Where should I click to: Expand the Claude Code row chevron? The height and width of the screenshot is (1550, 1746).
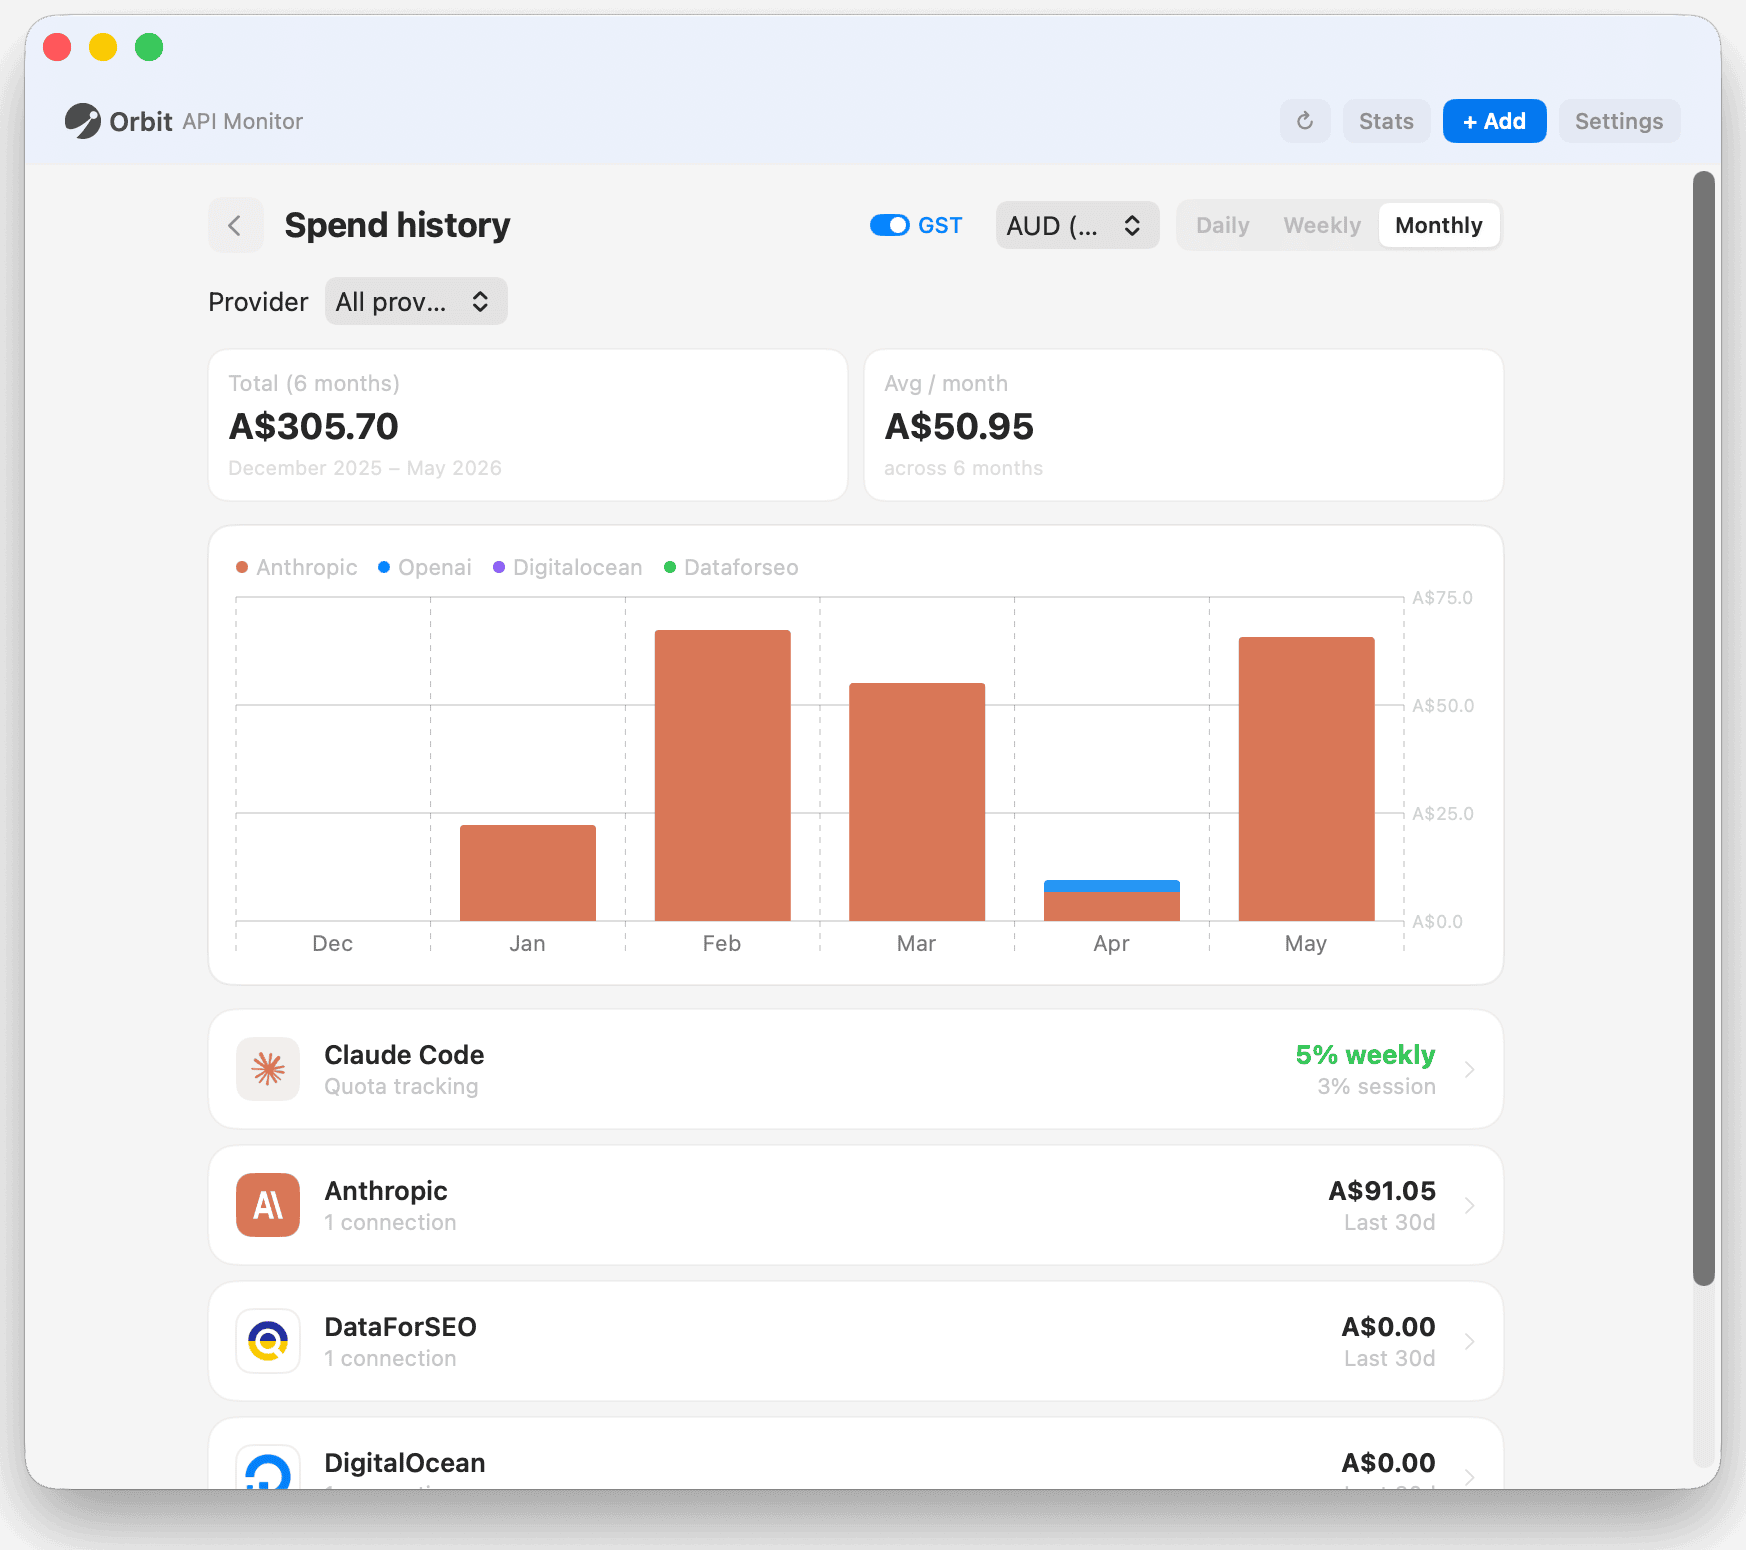coord(1469,1069)
